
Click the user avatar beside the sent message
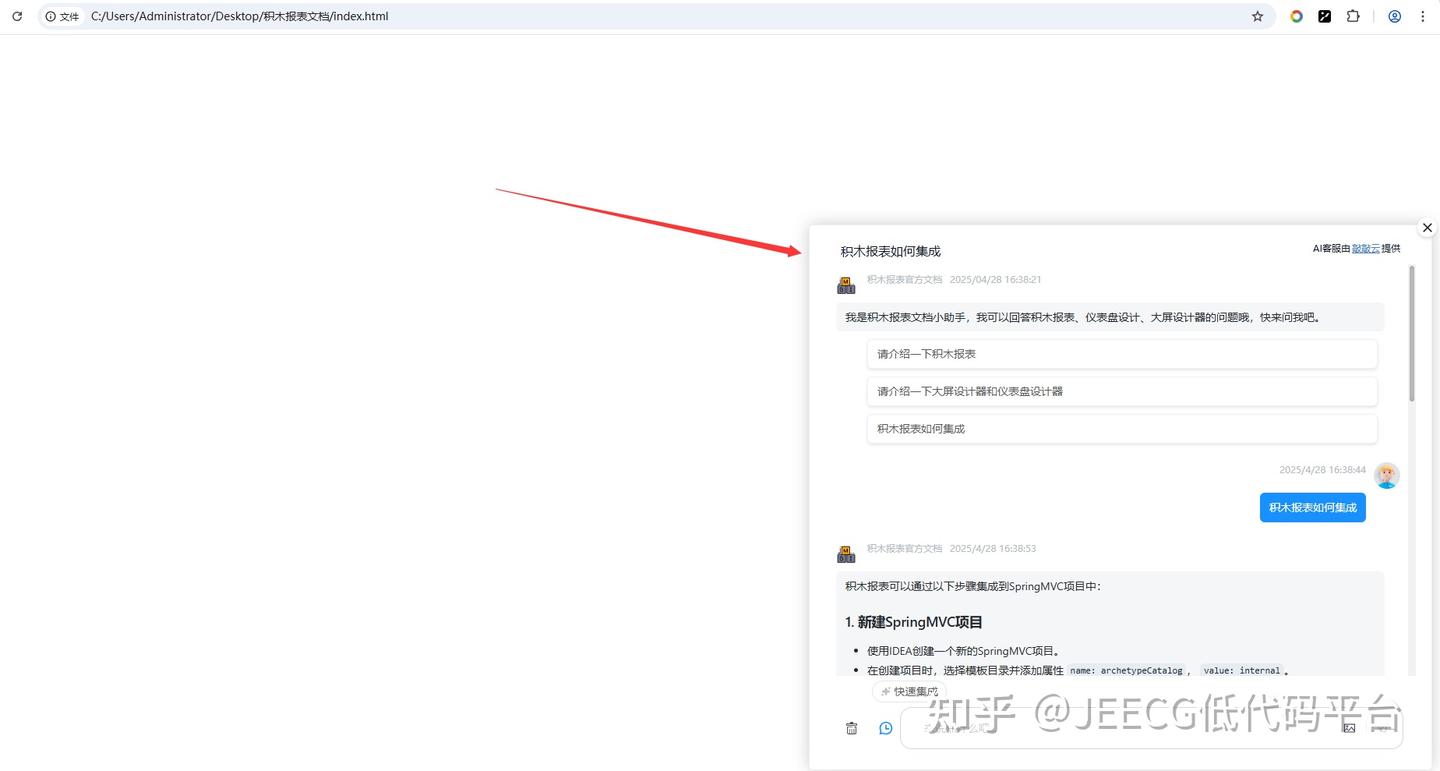pos(1386,475)
